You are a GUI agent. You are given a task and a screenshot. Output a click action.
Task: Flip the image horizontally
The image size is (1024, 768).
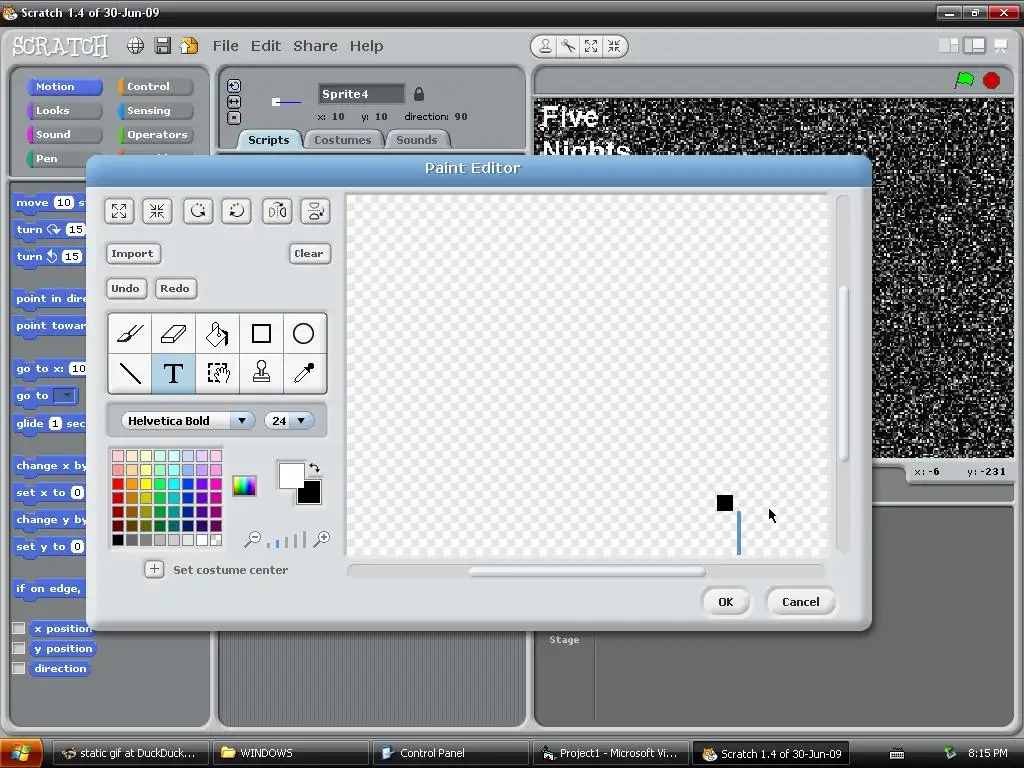pyautogui.click(x=277, y=211)
